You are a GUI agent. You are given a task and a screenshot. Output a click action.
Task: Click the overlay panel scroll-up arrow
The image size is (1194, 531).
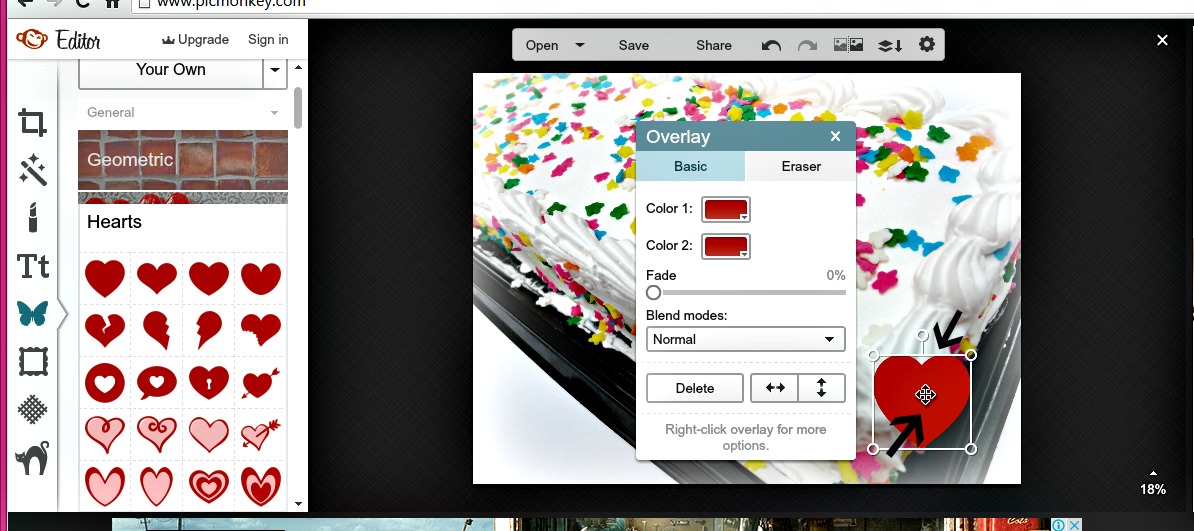298,67
